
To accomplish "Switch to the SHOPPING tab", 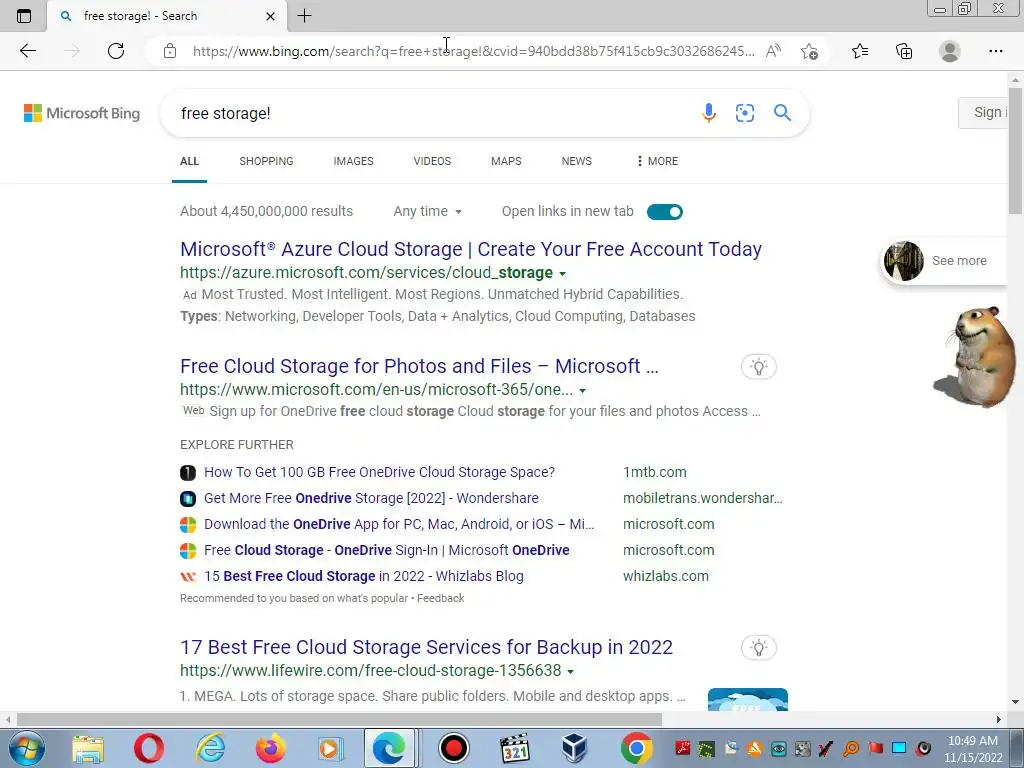I will [x=266, y=161].
